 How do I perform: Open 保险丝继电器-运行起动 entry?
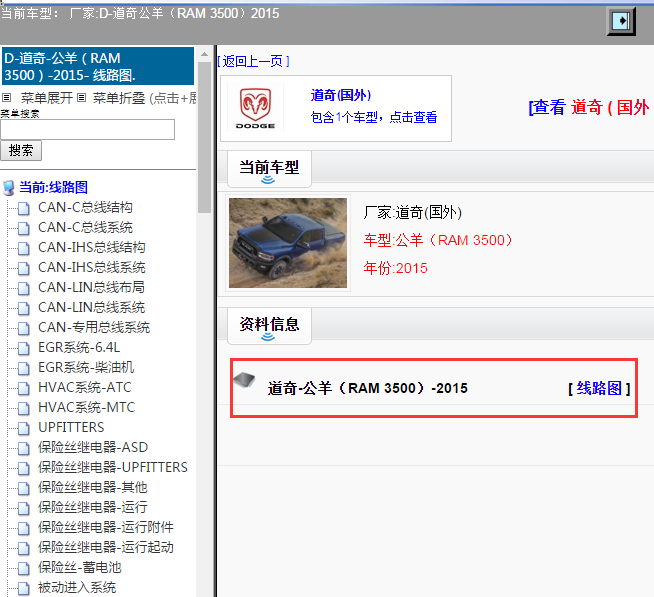point(106,548)
